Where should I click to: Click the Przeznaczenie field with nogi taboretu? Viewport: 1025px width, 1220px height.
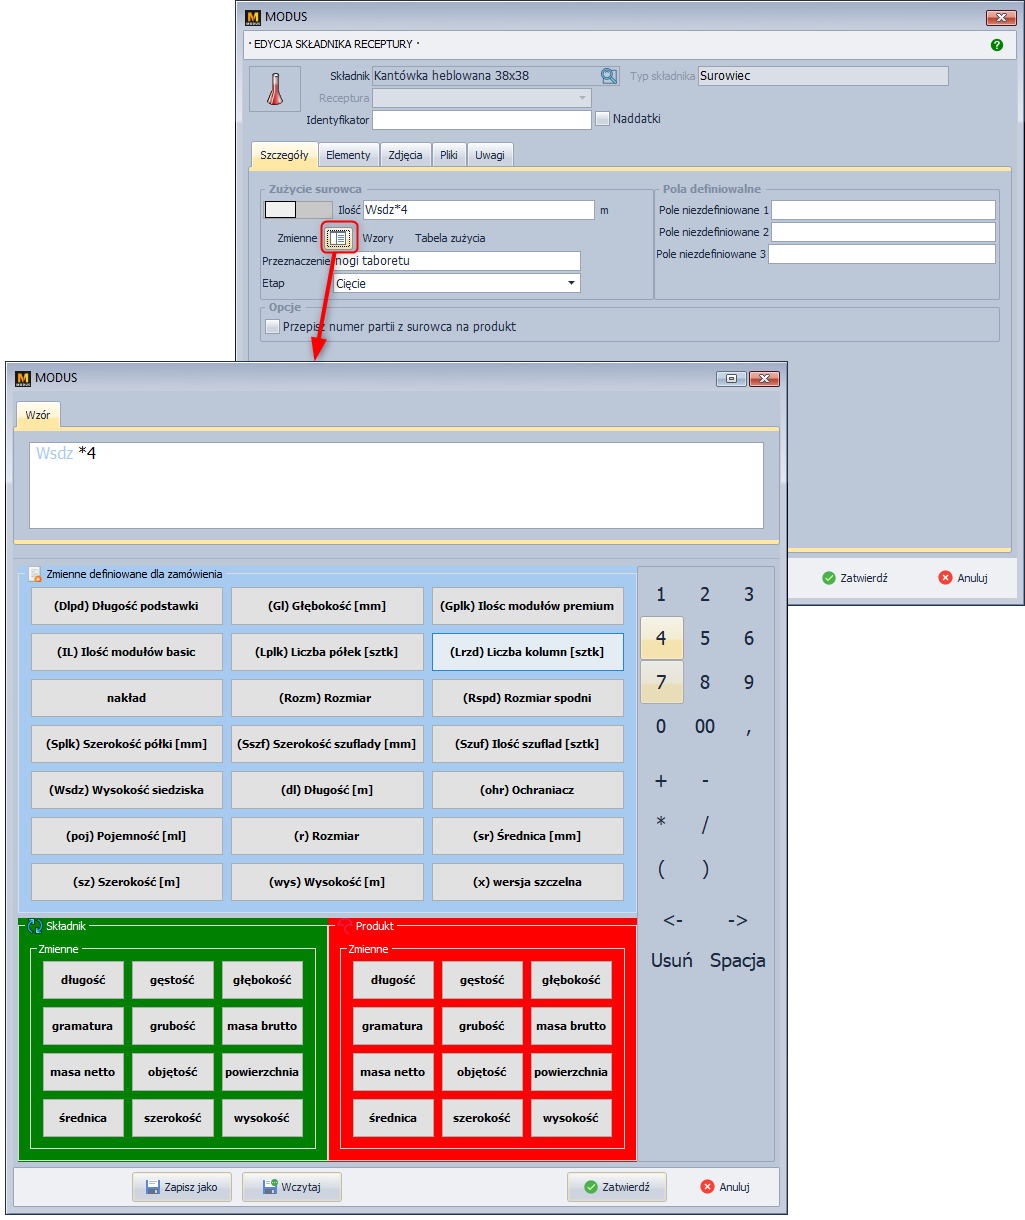click(457, 261)
